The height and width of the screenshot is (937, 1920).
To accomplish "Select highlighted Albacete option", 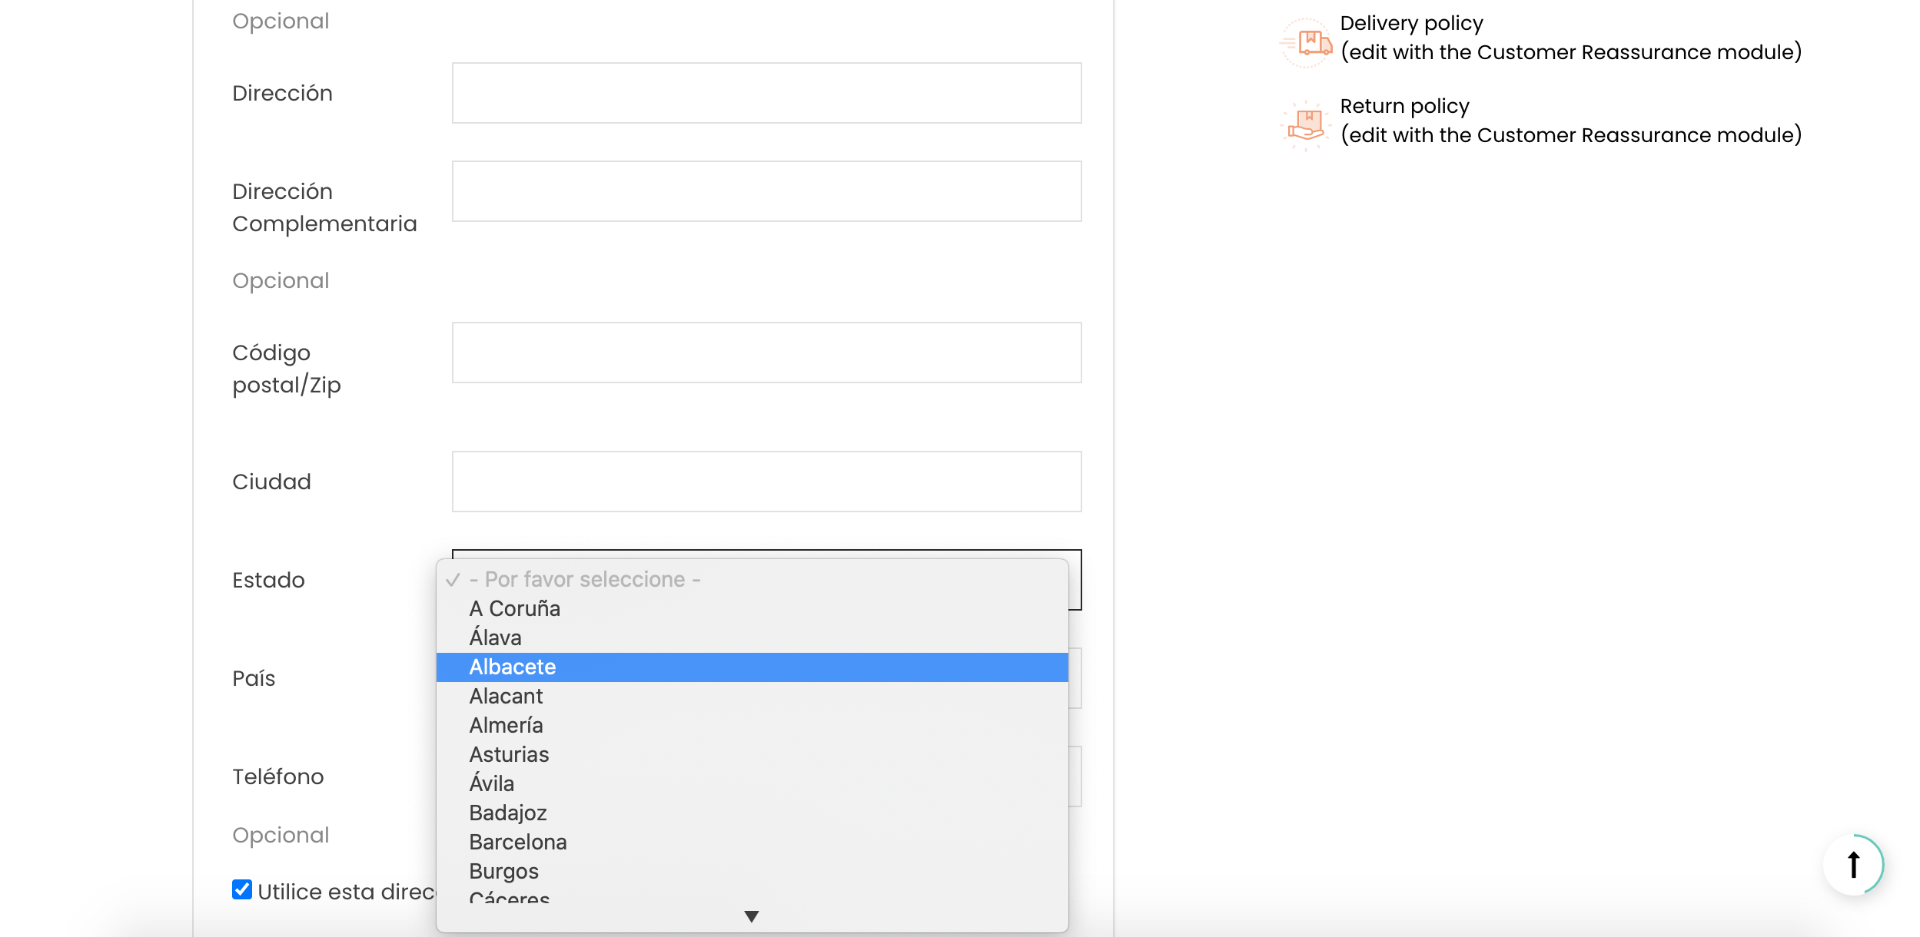I will 752,667.
